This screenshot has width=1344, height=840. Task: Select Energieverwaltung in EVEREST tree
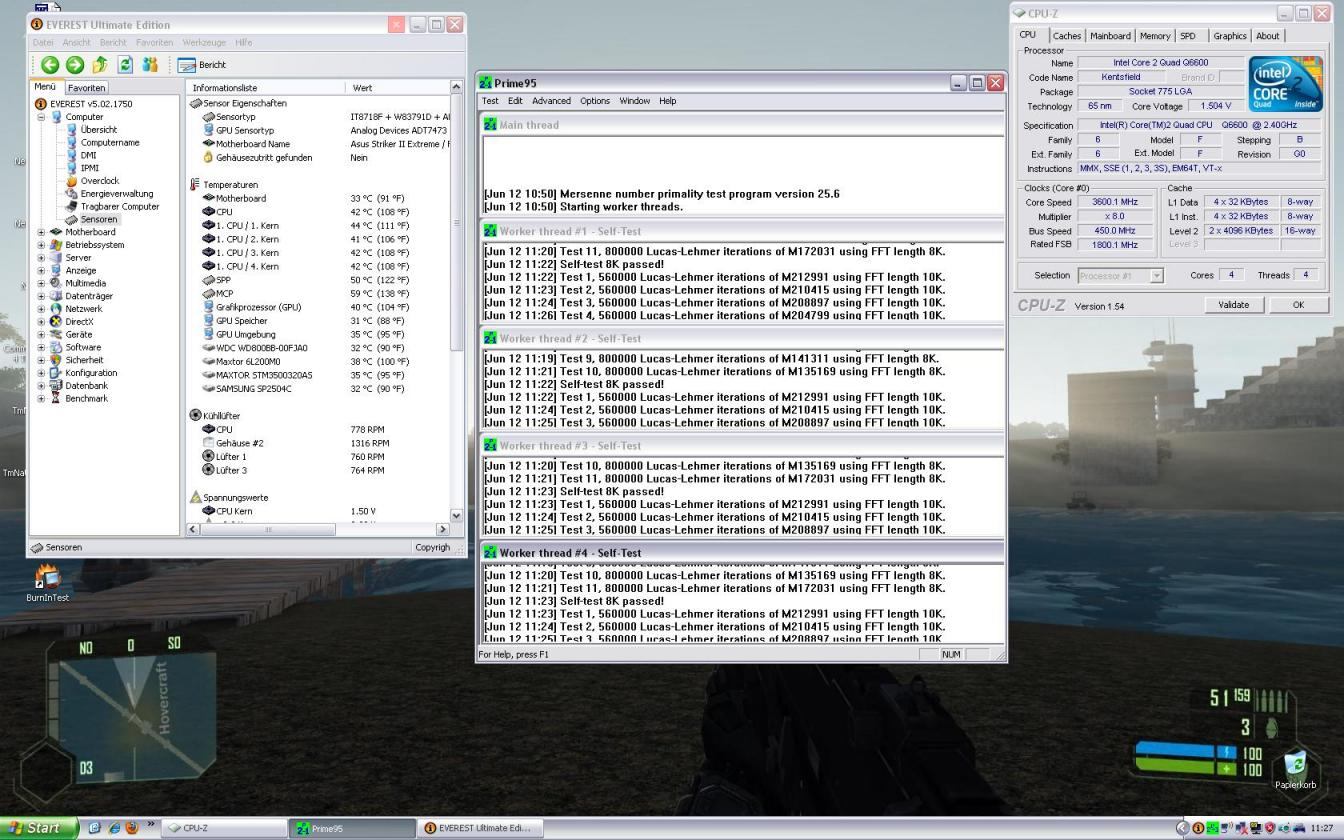click(117, 194)
